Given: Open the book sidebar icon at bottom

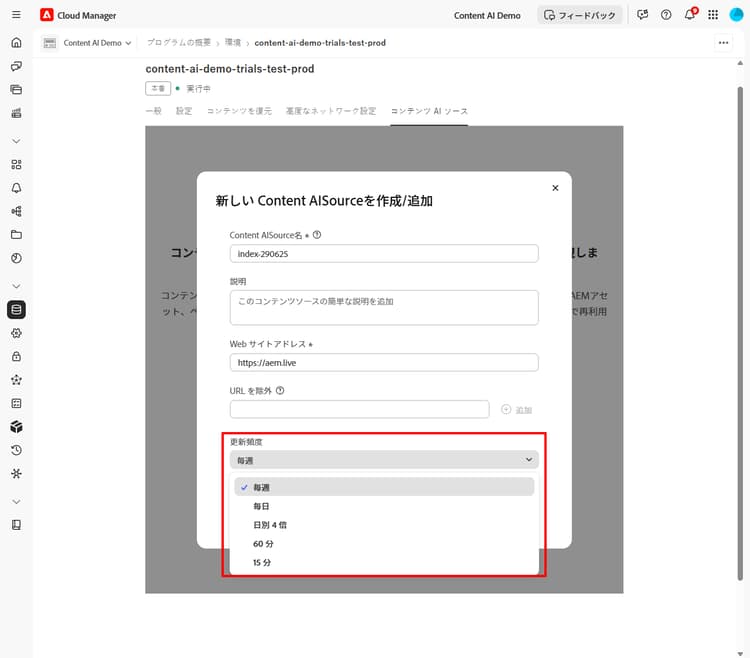Looking at the screenshot, I should [16, 525].
